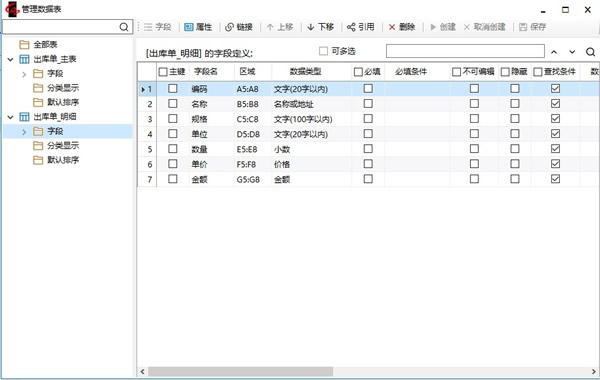The width and height of the screenshot is (600, 380).
Task: Collapse the 出库单_明细 tree node
Action: click(10, 117)
